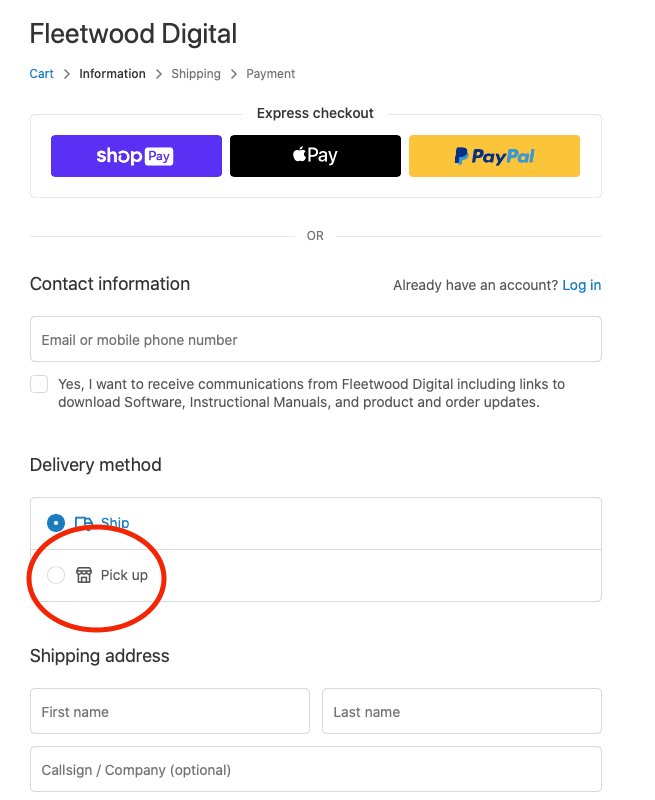Choose Apple Pay express checkout
Screen dimensions: 655x800
point(315,156)
